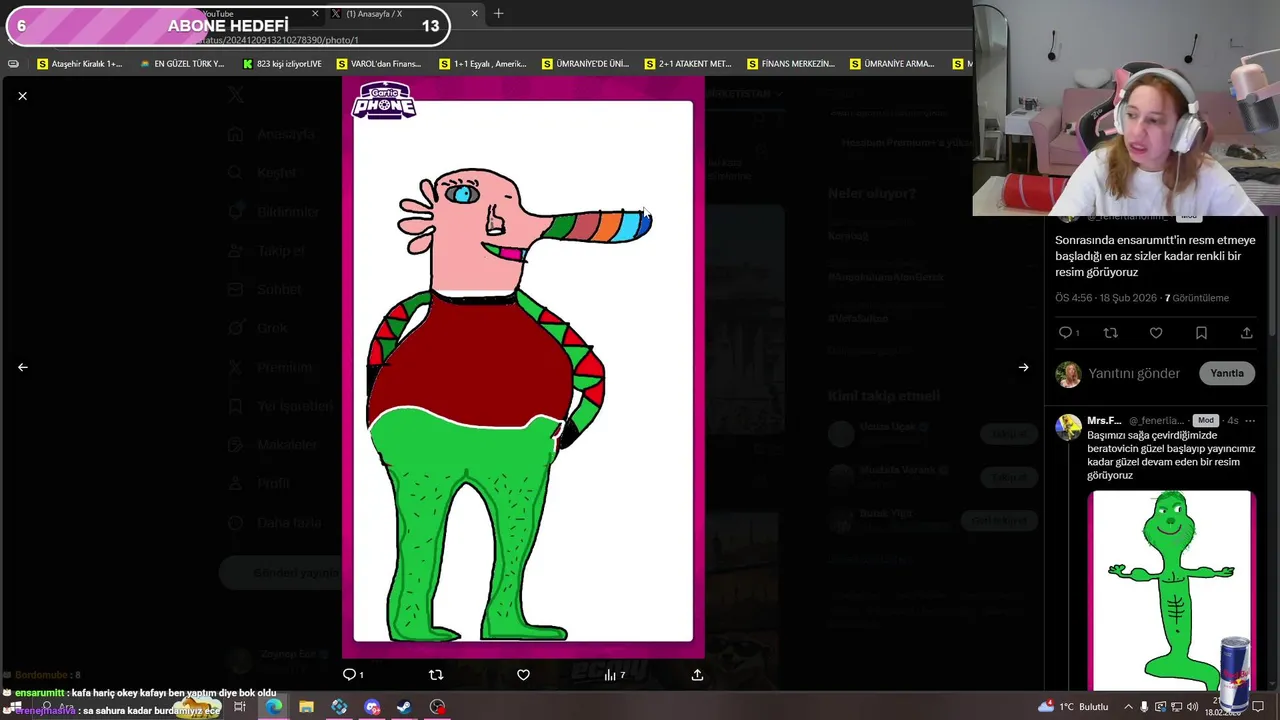Repost icon in the tweet side panel
The width and height of the screenshot is (1280, 720).
tap(1110, 333)
